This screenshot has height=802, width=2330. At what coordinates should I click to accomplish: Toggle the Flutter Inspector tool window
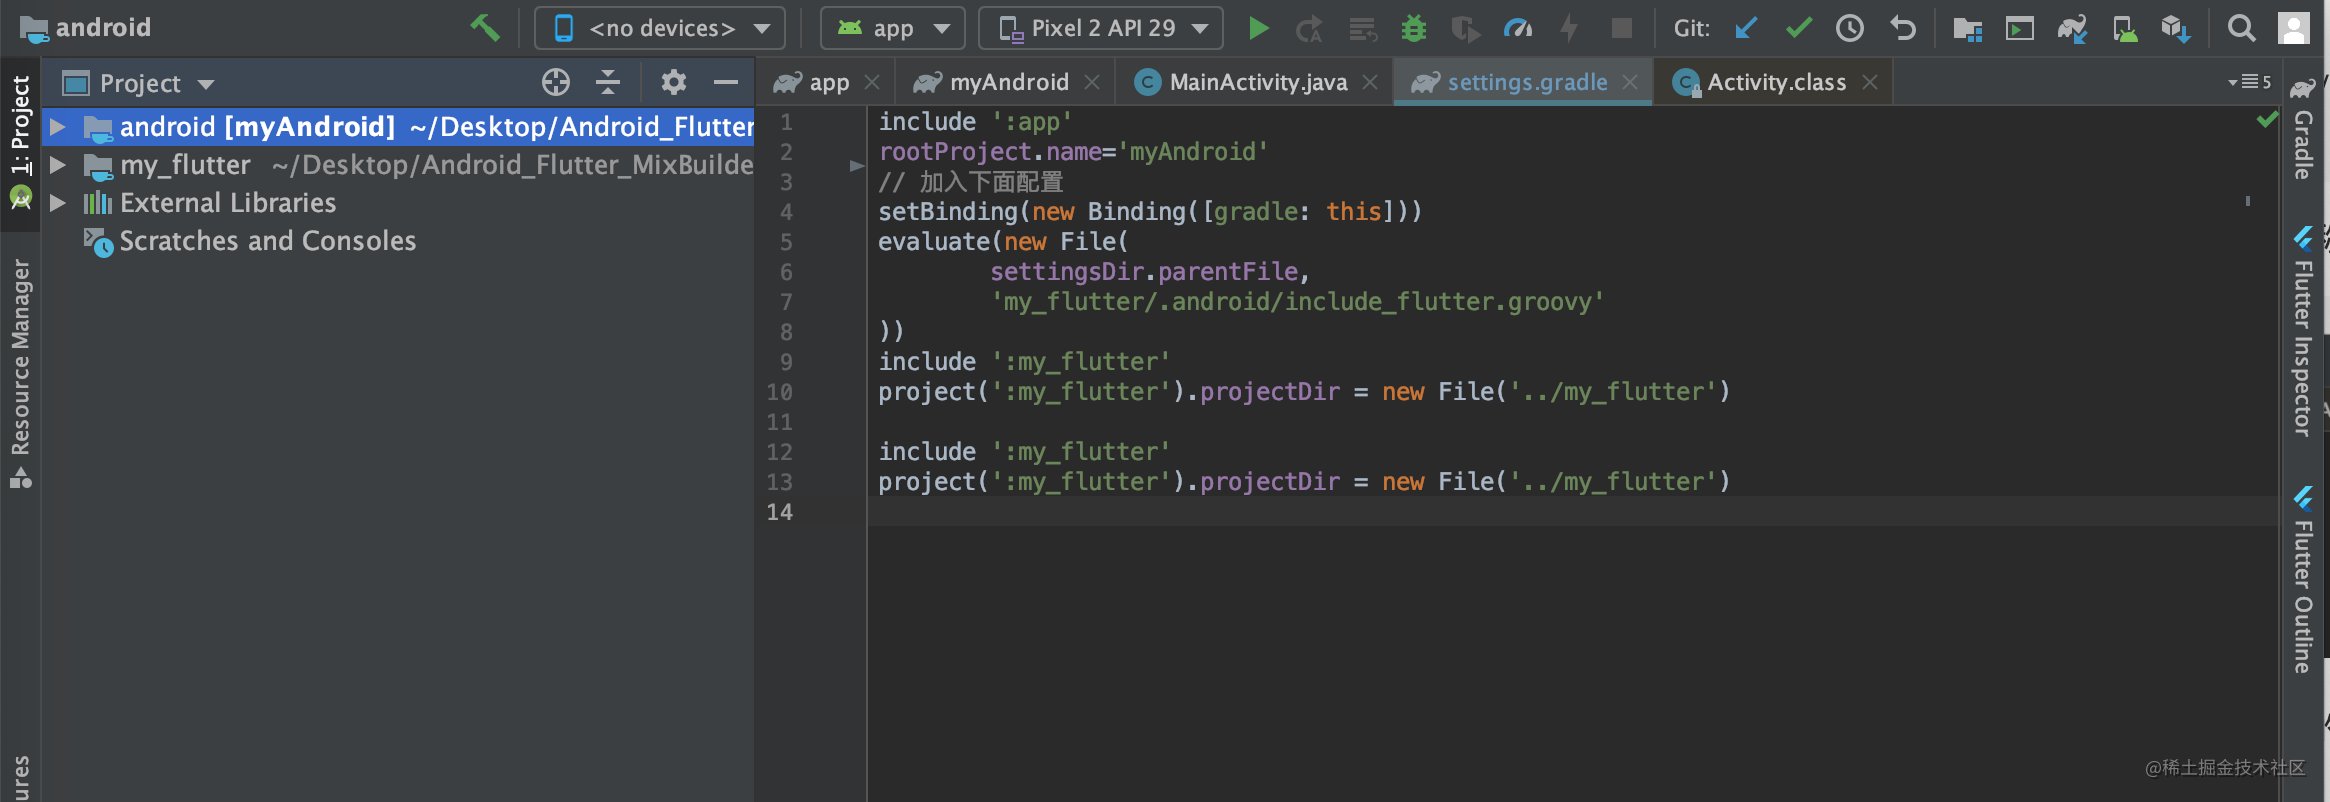2303,333
